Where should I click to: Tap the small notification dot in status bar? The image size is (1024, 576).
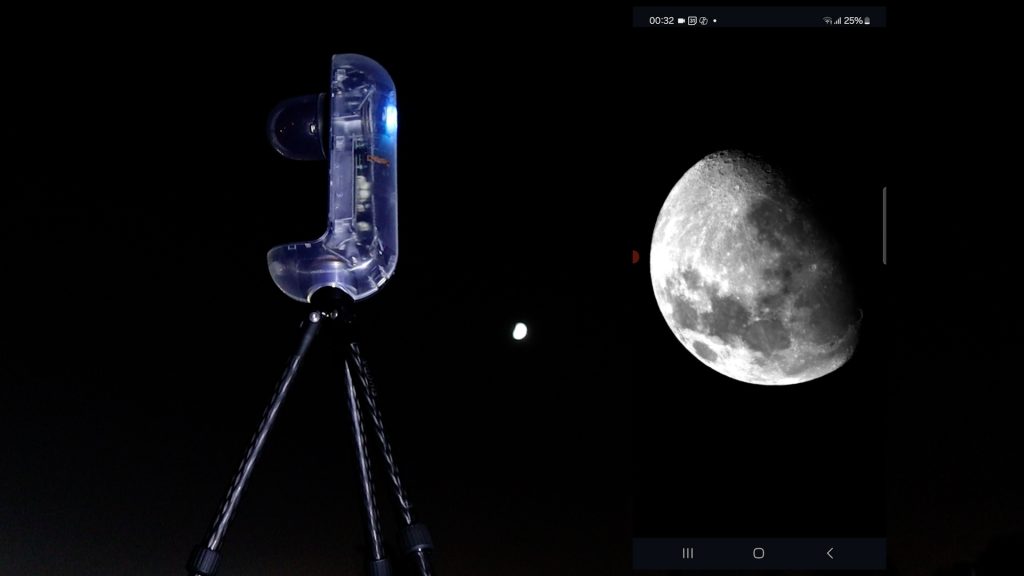pos(714,20)
